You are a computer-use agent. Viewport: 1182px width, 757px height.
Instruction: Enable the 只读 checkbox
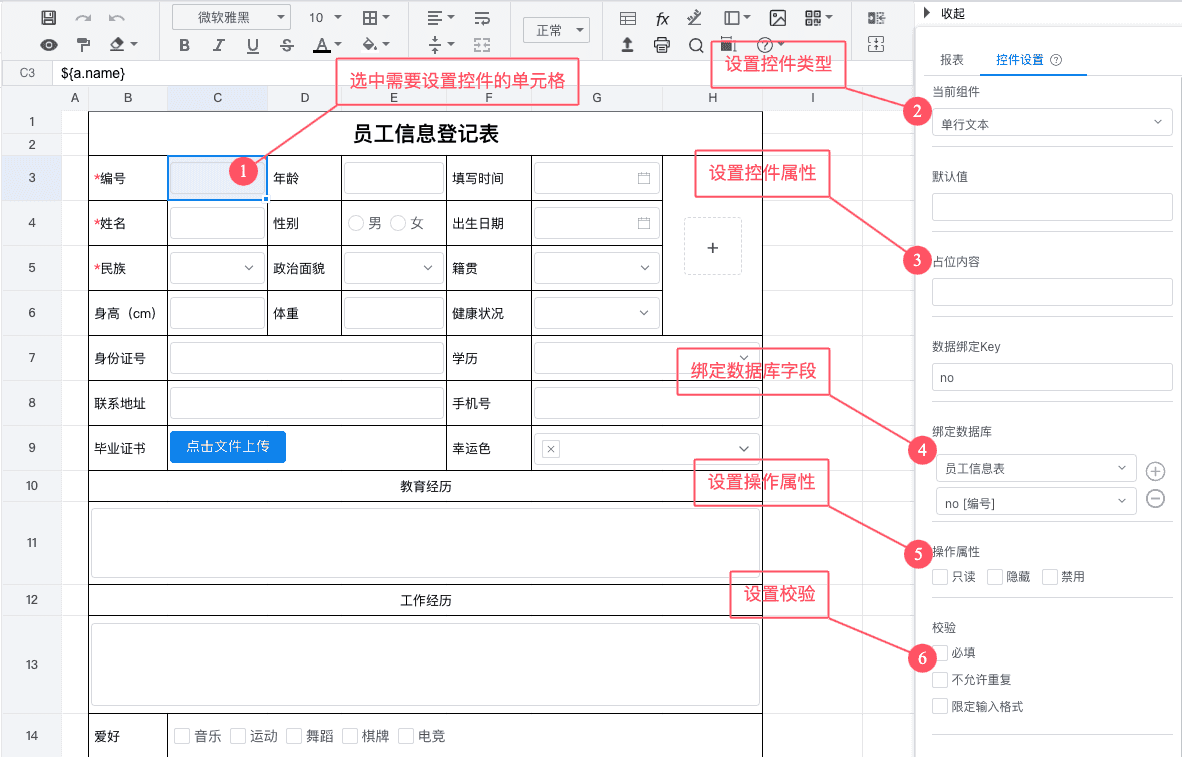tap(940, 577)
